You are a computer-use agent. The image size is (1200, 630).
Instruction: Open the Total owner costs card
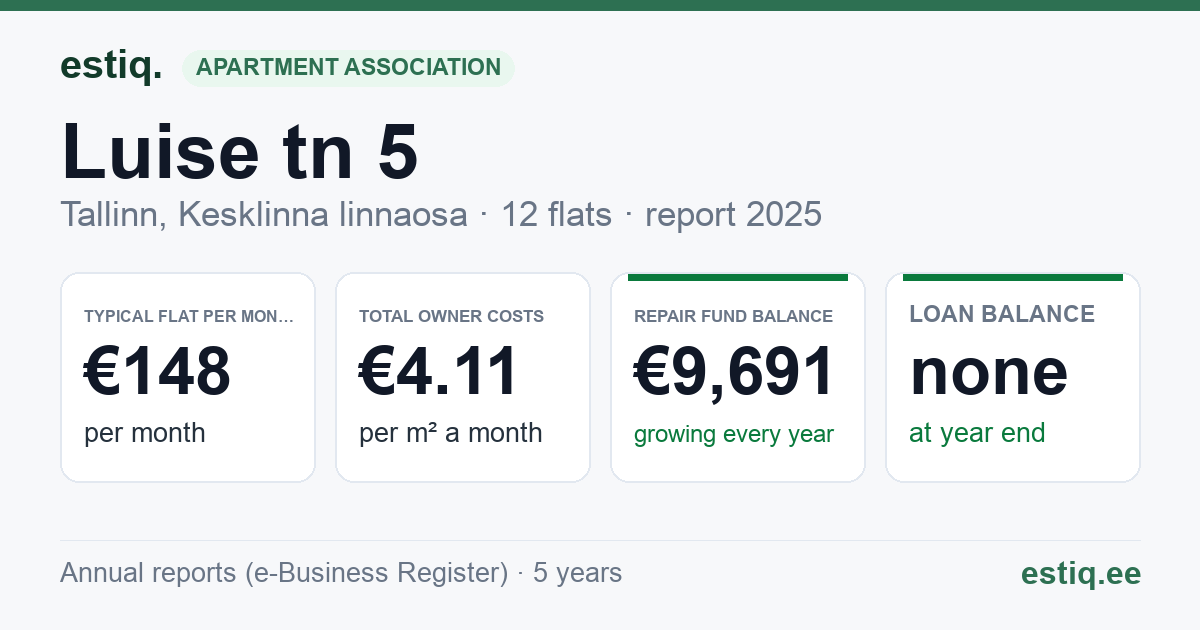click(x=463, y=377)
